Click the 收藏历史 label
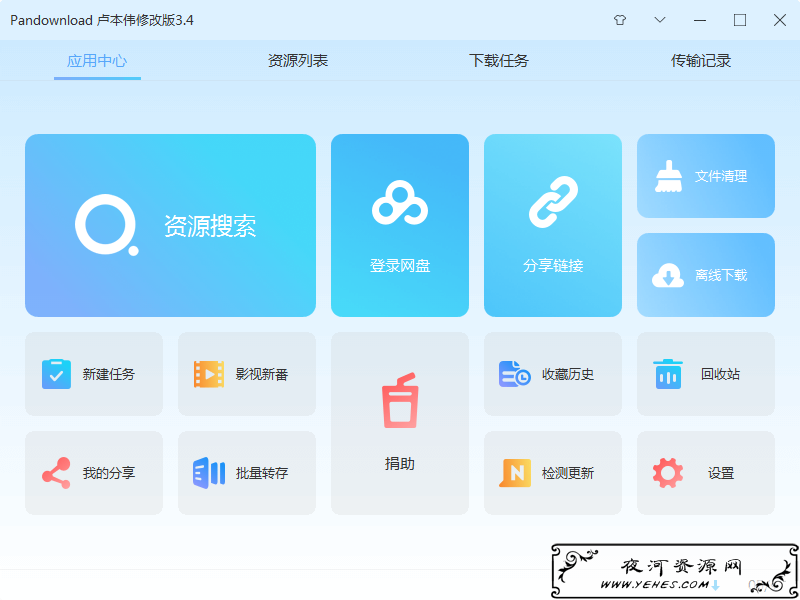 [x=568, y=374]
